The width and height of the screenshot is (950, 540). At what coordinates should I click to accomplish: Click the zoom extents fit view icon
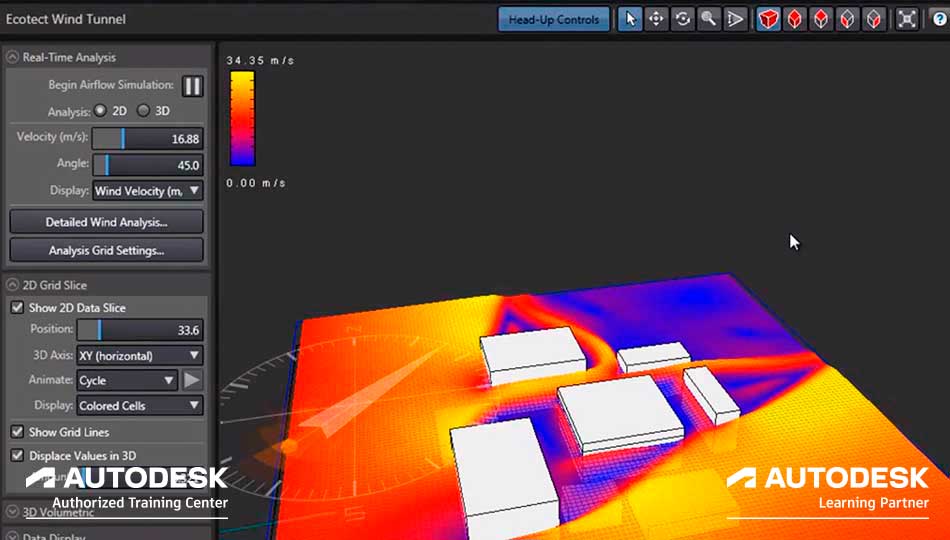coord(907,19)
